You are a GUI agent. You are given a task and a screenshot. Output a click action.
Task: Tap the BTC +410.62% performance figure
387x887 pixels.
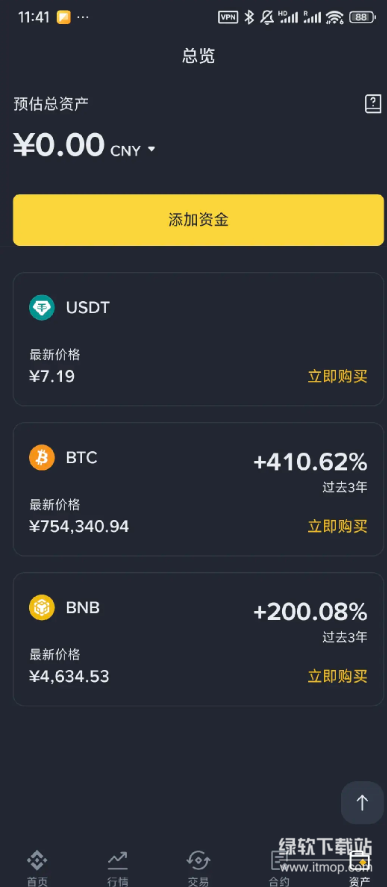click(310, 462)
